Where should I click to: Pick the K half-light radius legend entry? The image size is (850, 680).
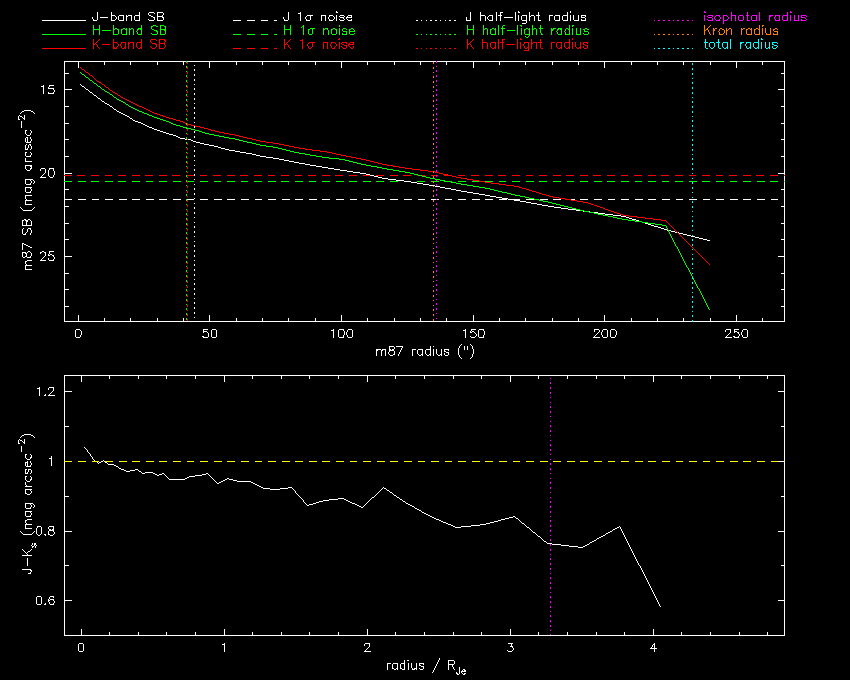526,45
